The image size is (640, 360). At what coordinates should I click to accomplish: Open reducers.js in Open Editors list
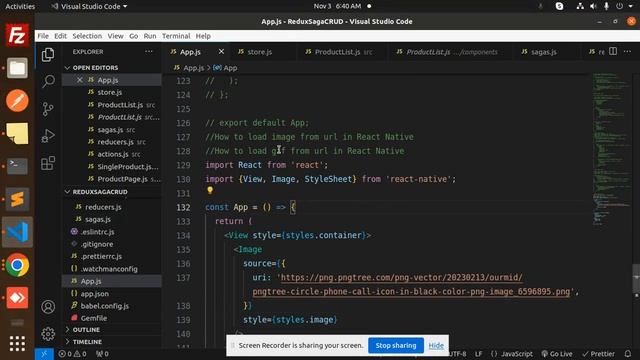(x=112, y=142)
